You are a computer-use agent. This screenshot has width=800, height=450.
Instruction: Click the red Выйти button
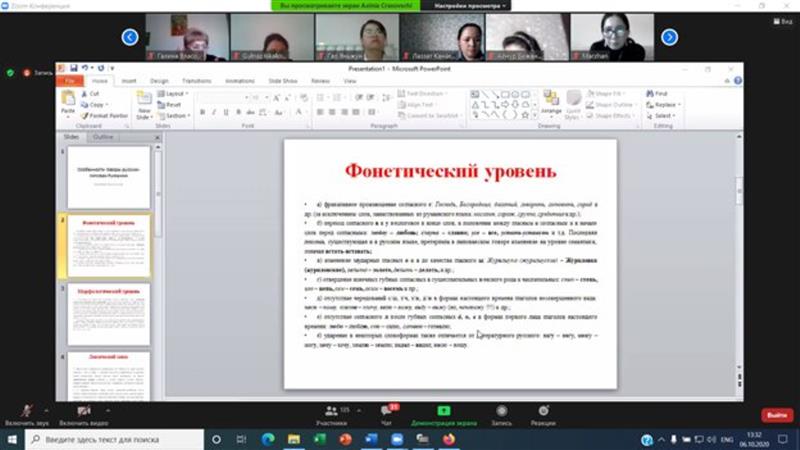click(x=776, y=415)
